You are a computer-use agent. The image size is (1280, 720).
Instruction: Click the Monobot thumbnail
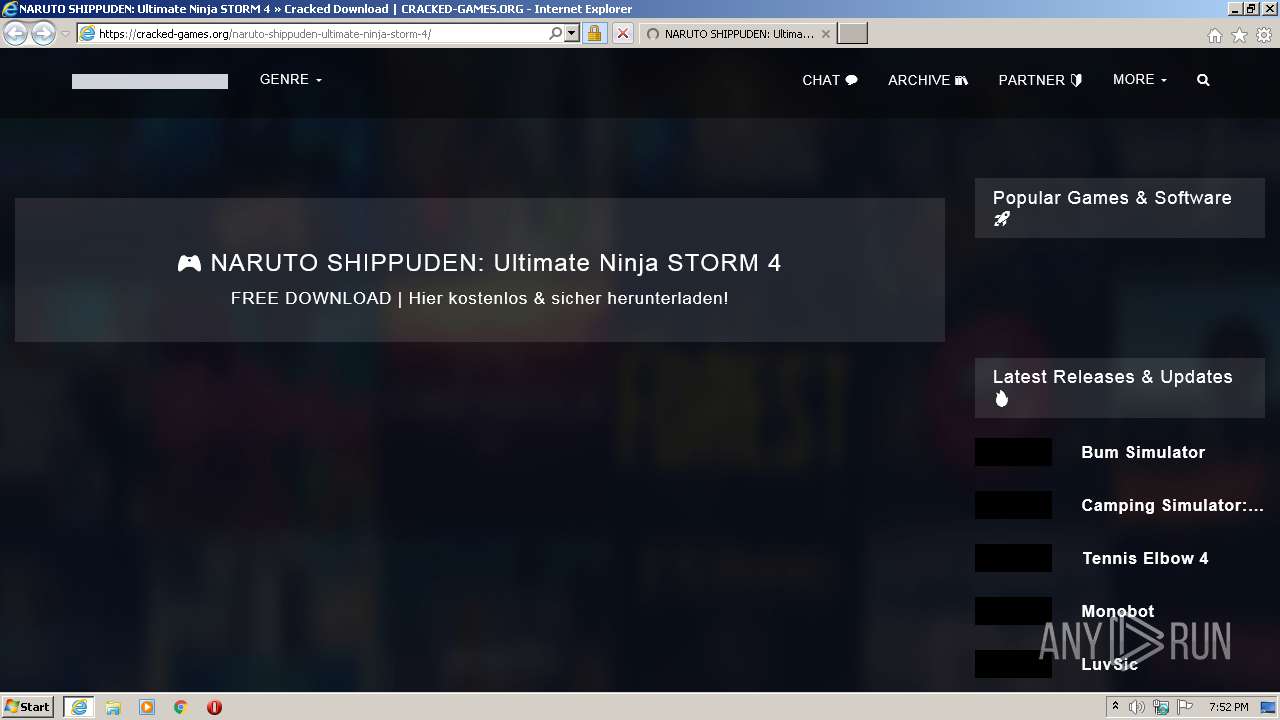coord(1013,611)
